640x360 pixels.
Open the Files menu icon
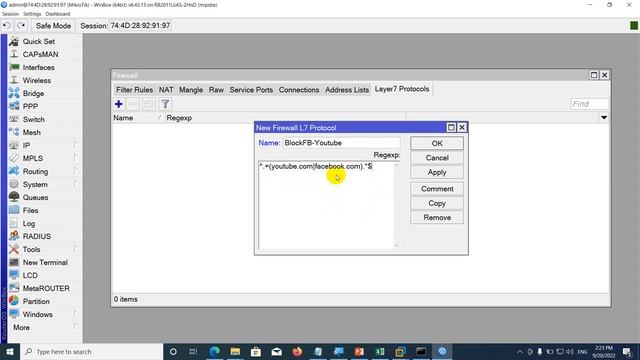pos(14,210)
